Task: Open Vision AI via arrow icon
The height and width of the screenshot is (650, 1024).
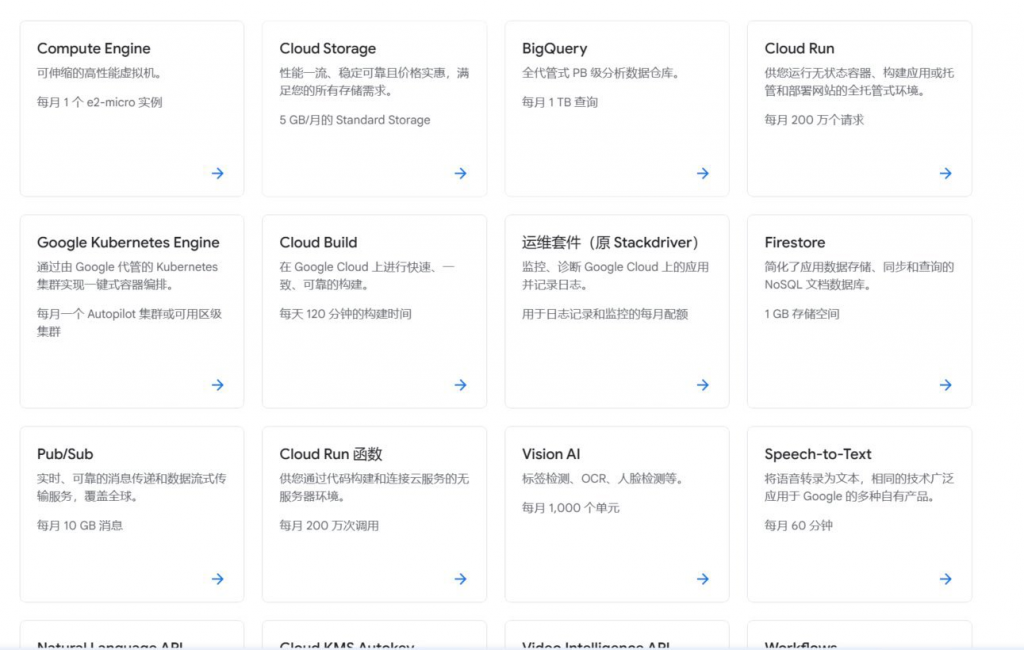Action: (x=702, y=579)
